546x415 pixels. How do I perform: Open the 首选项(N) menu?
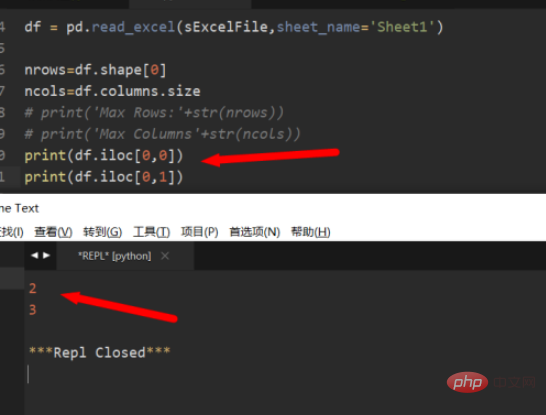click(255, 232)
